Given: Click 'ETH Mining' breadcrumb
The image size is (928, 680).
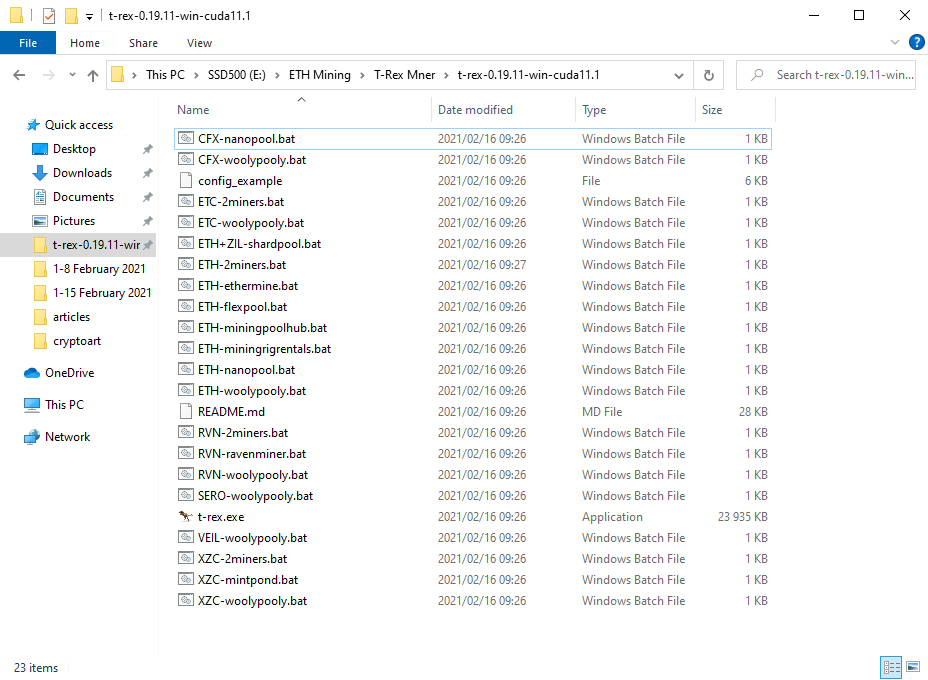Looking at the screenshot, I should click(x=320, y=75).
